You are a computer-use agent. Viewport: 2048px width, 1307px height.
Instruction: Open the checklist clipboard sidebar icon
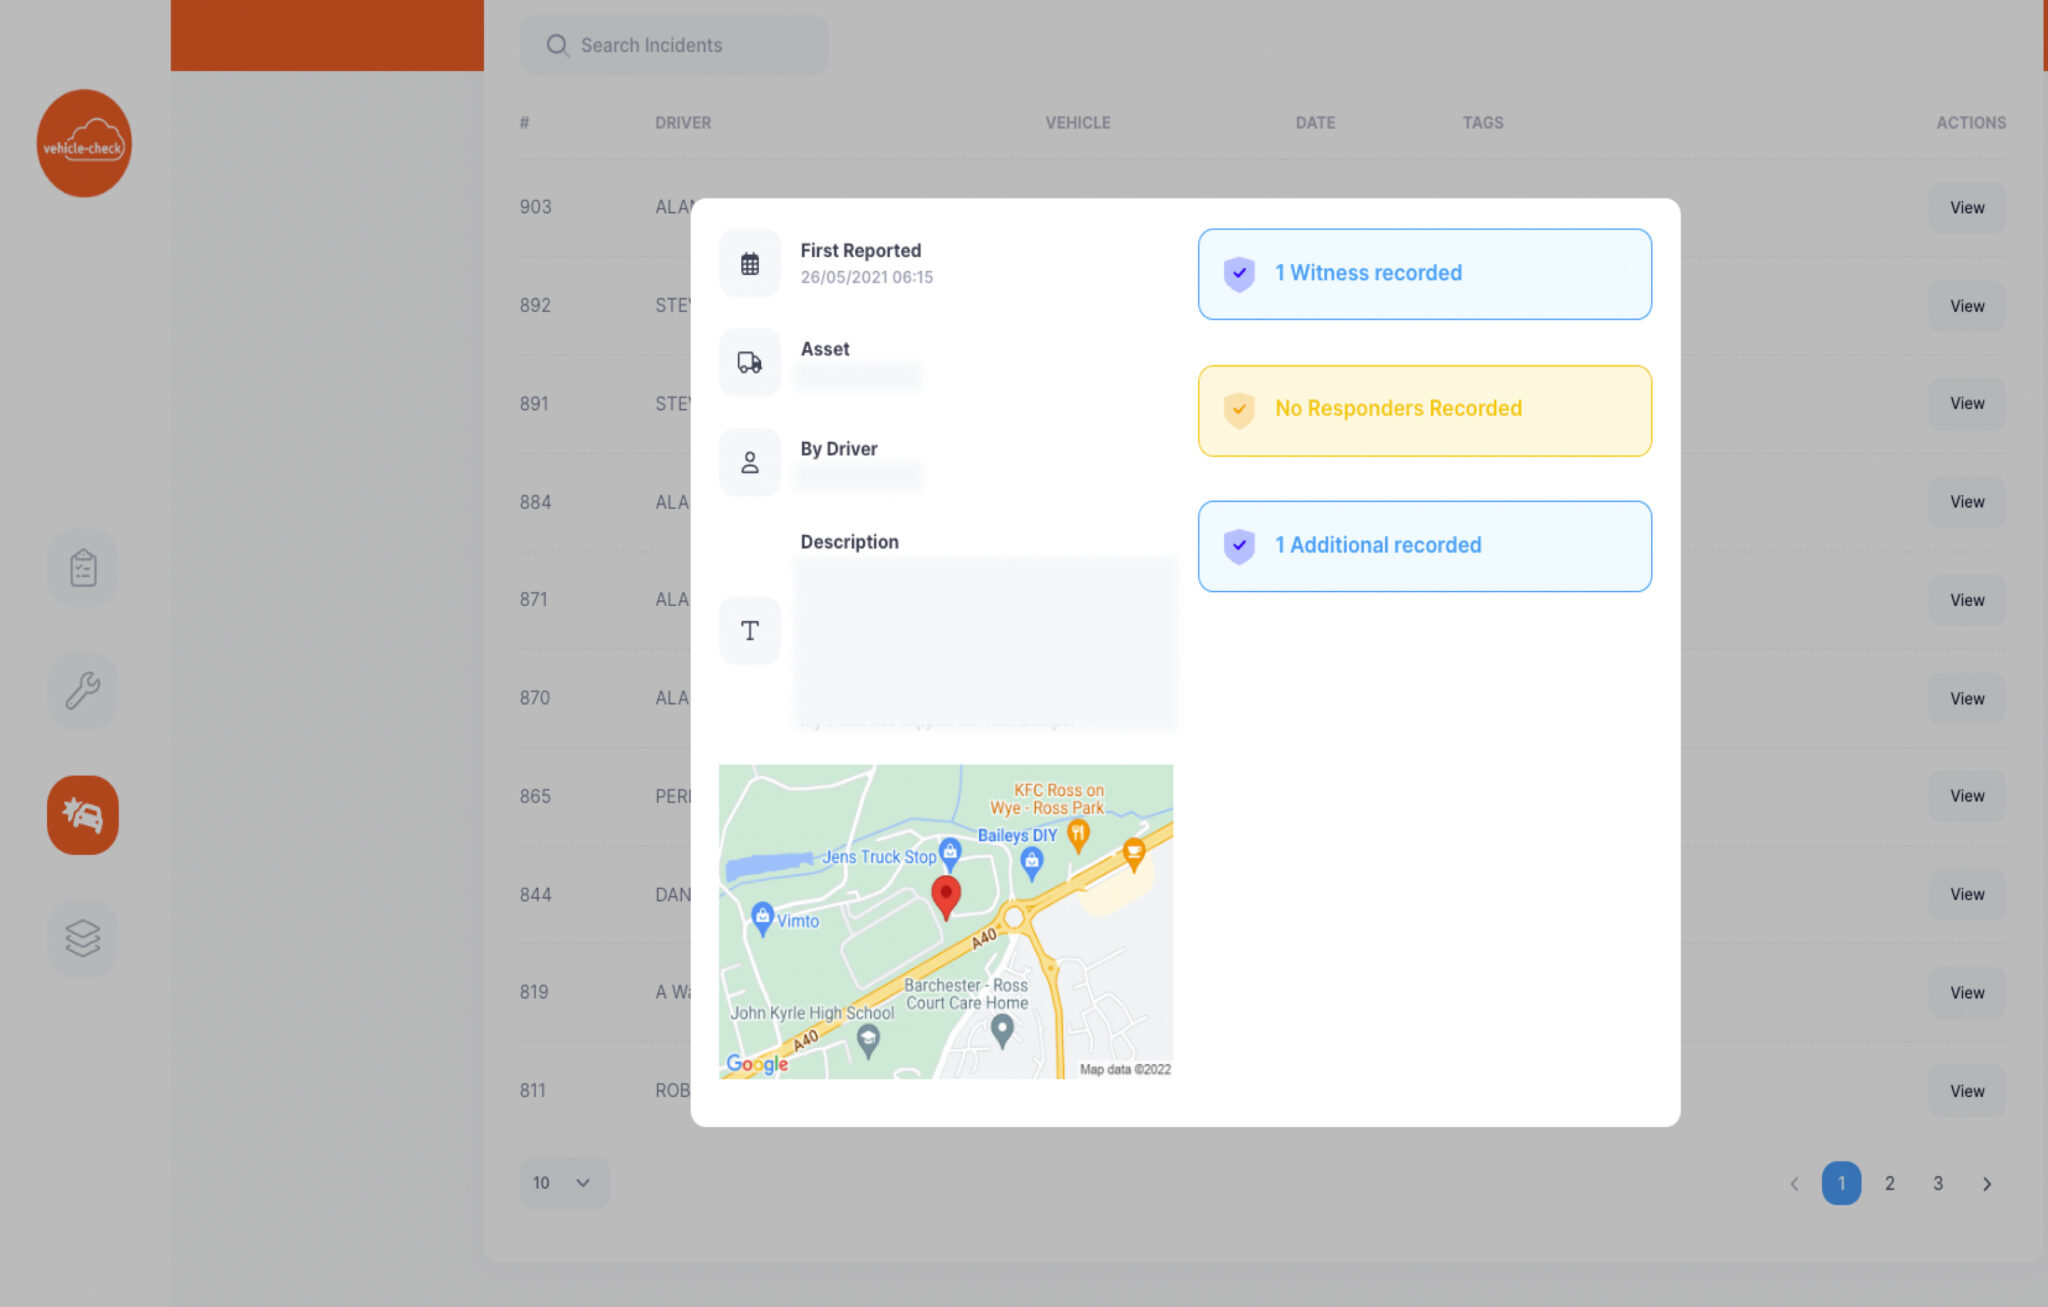[83, 567]
